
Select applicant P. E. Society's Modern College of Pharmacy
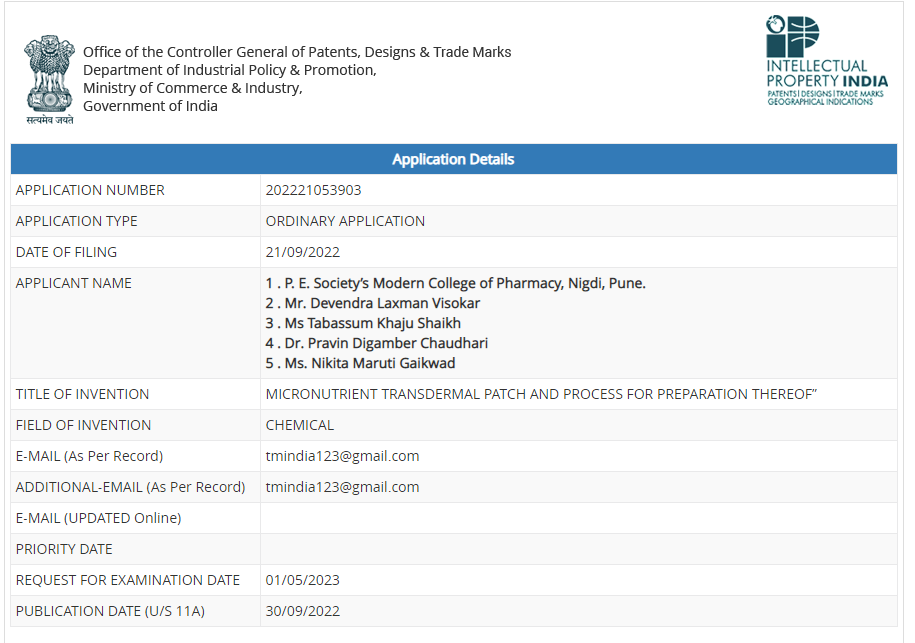tap(456, 283)
